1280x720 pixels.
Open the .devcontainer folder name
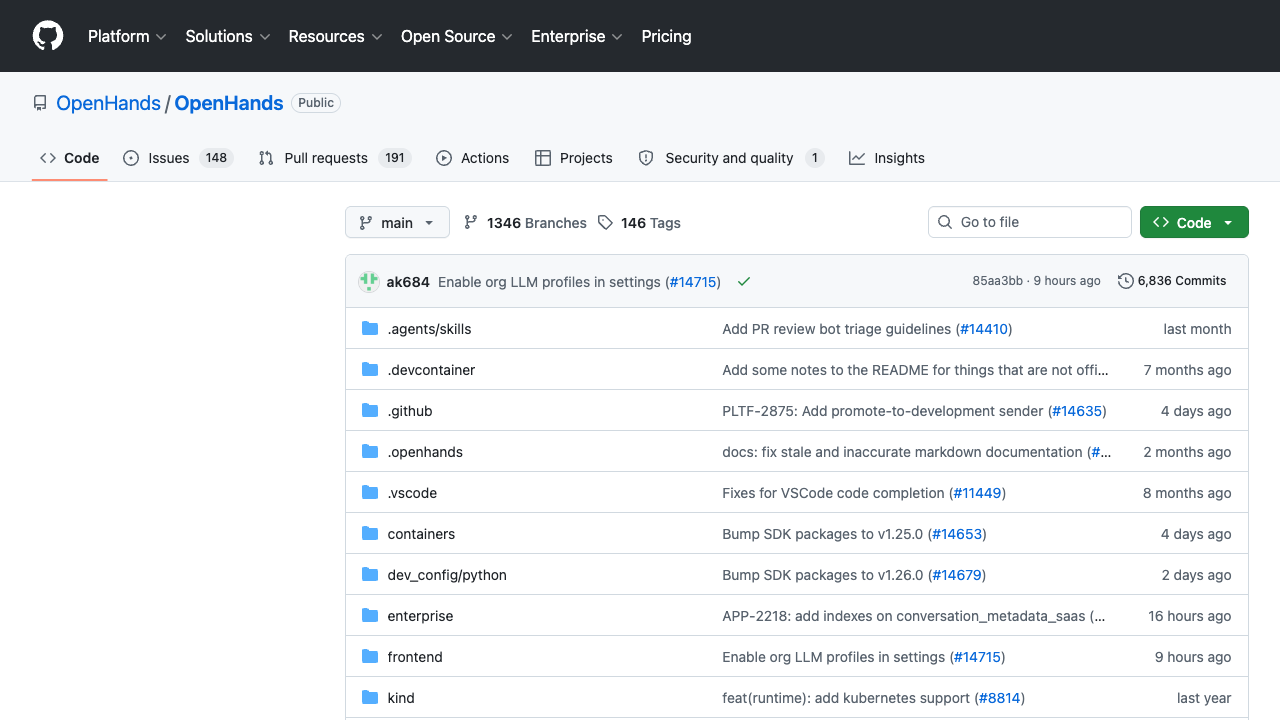(431, 370)
